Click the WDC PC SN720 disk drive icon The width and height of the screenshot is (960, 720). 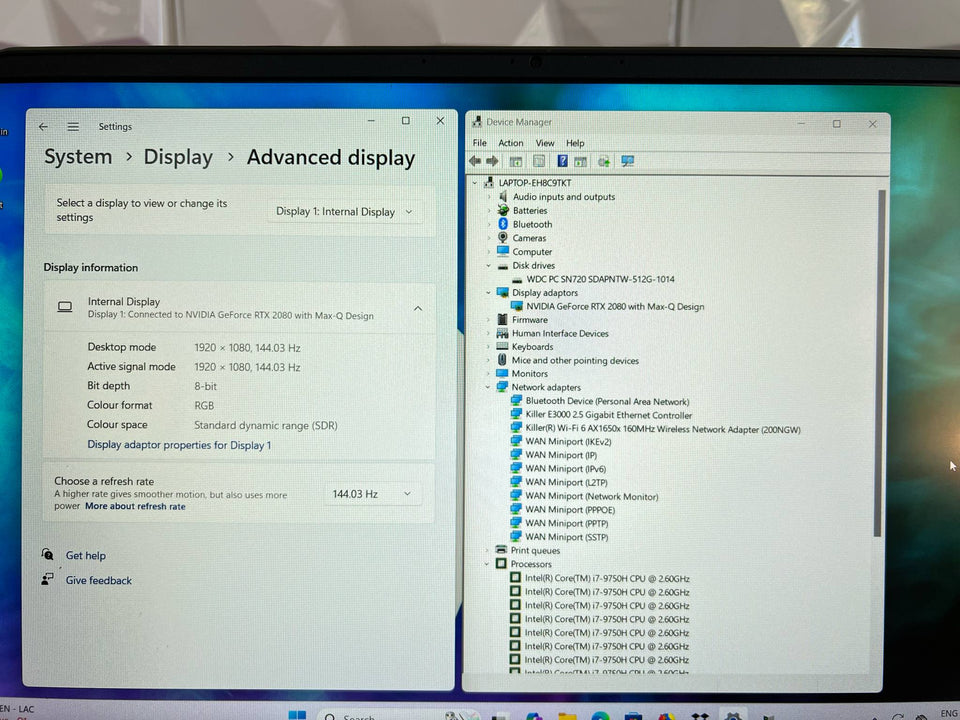coord(517,280)
